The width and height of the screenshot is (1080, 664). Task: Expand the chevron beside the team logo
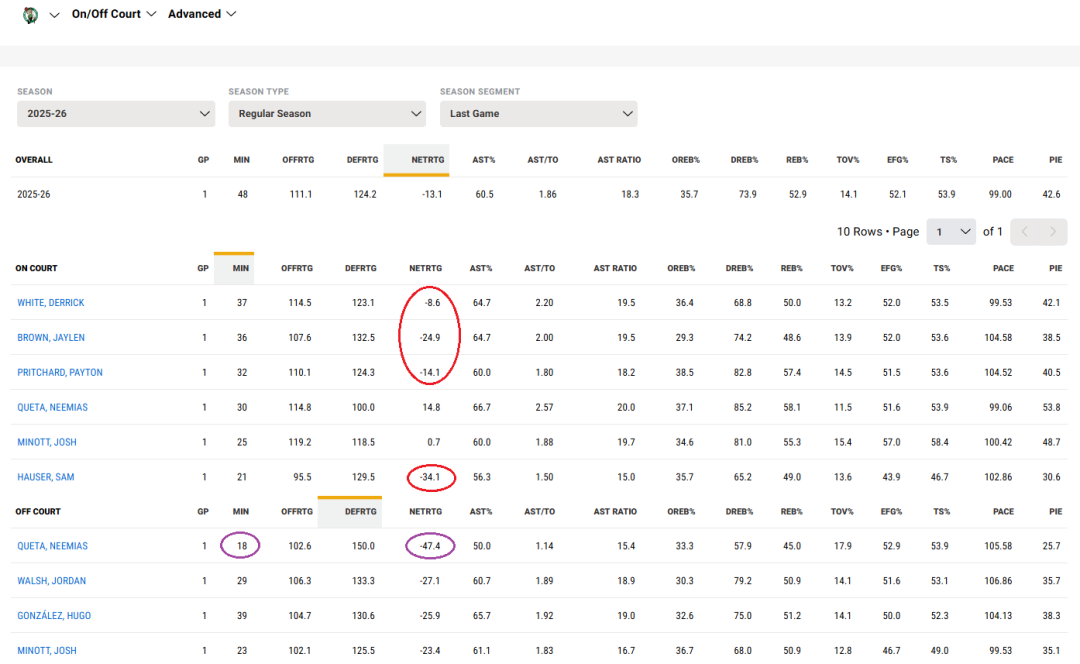coord(54,15)
